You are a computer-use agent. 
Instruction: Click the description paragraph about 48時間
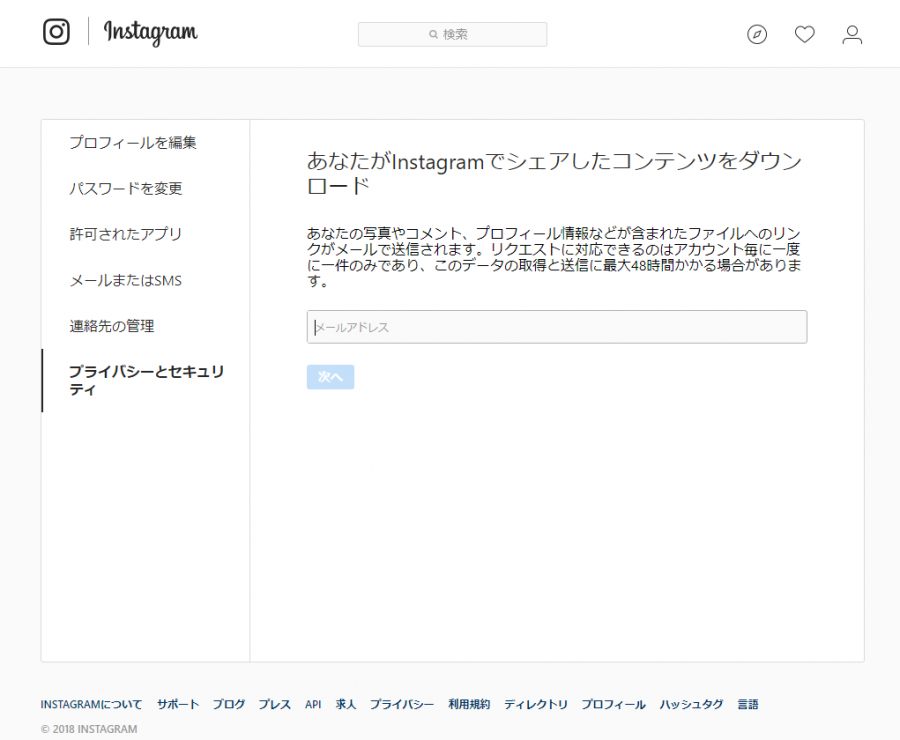click(554, 257)
